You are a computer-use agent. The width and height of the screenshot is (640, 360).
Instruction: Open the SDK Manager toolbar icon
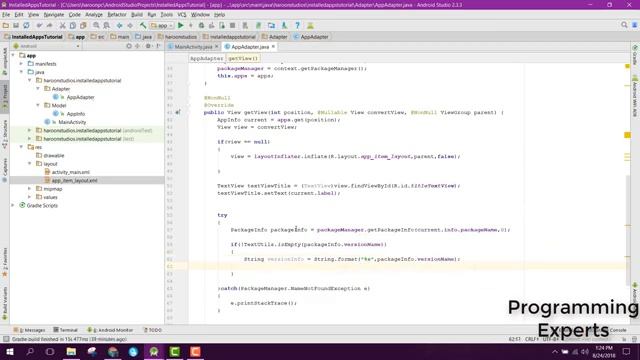pos(284,25)
